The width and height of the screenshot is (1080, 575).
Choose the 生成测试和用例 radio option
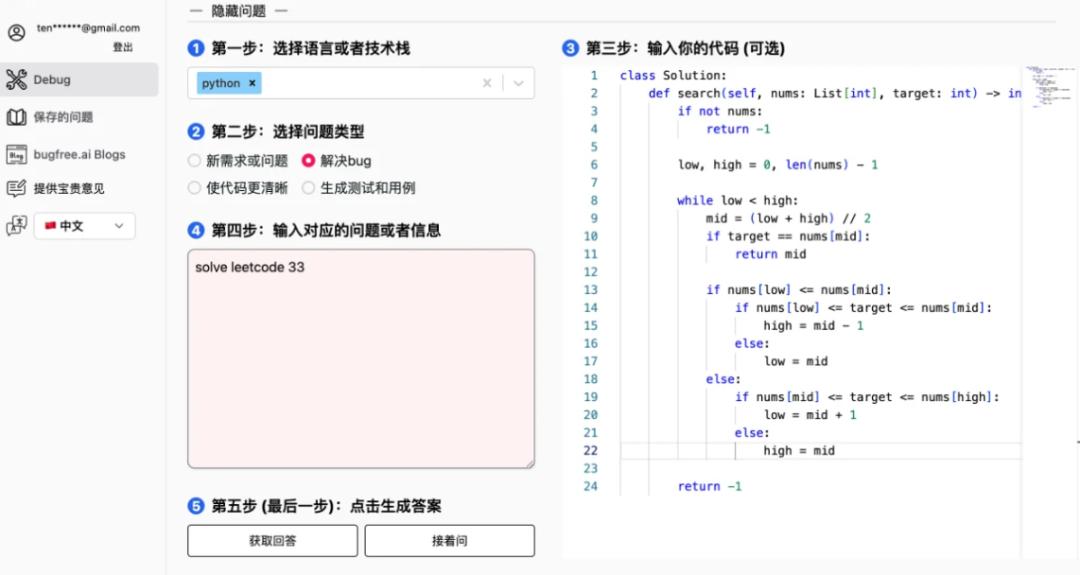click(x=308, y=188)
